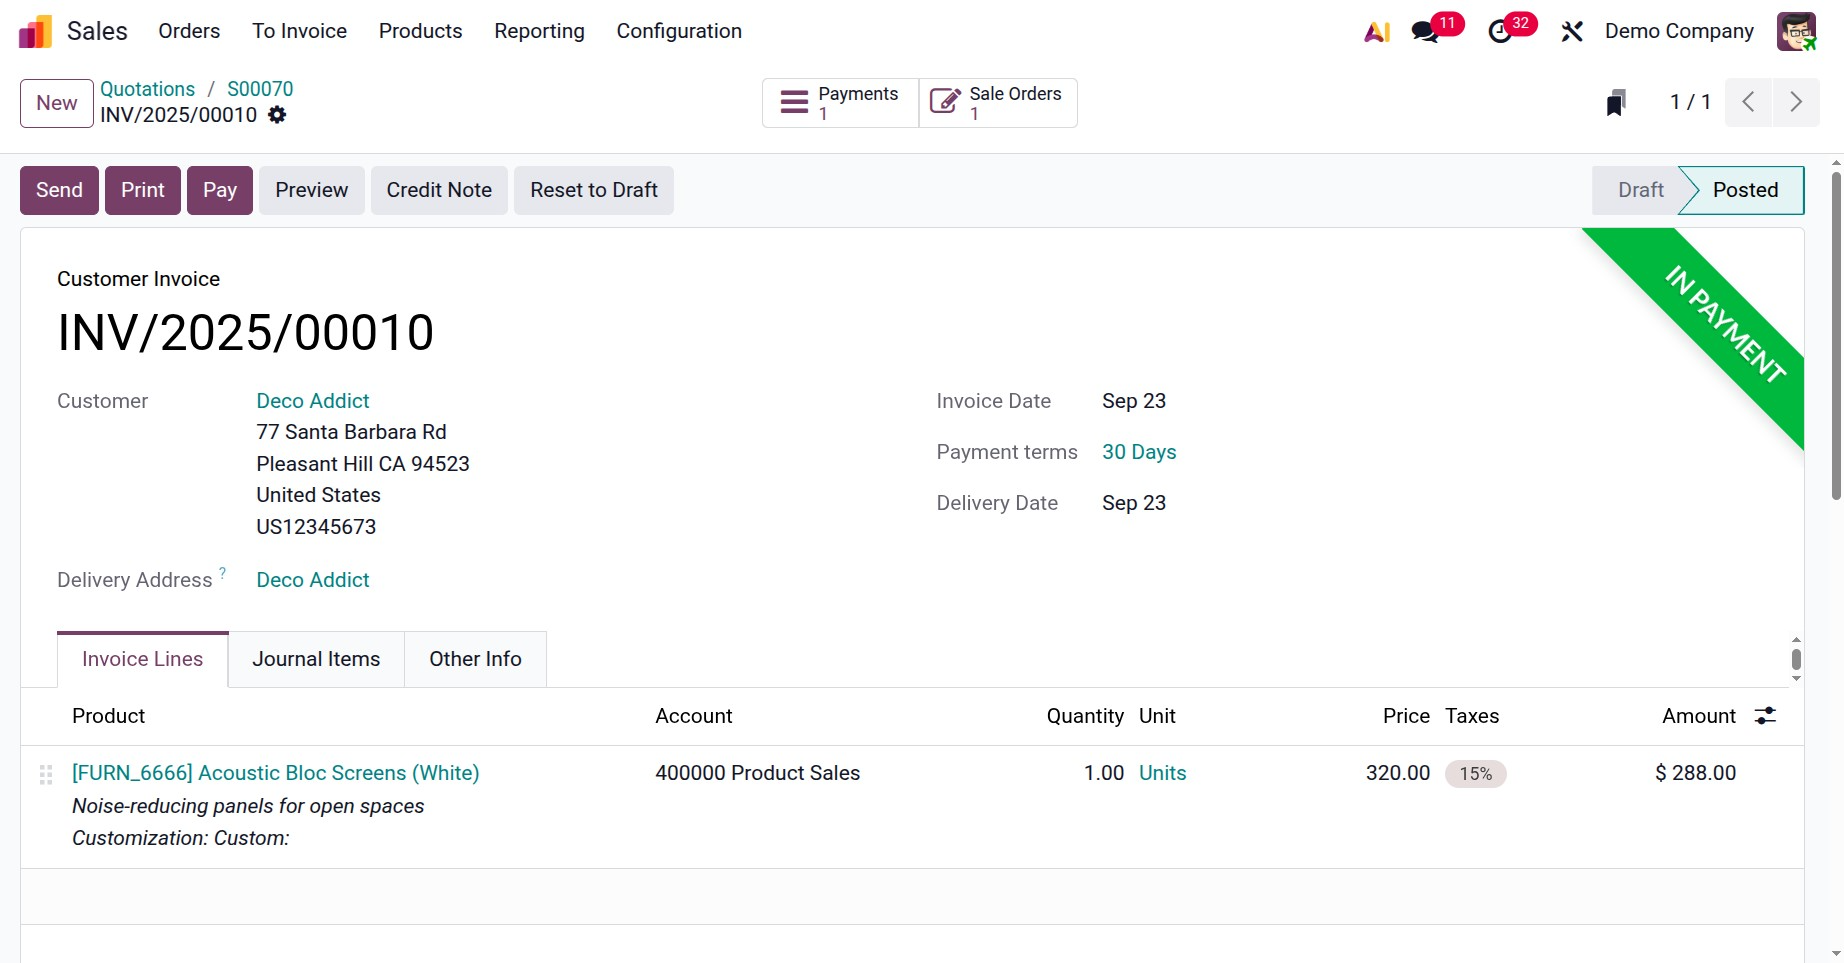Open the conversations chat icon
Viewport: 1844px width, 963px height.
coord(1425,32)
